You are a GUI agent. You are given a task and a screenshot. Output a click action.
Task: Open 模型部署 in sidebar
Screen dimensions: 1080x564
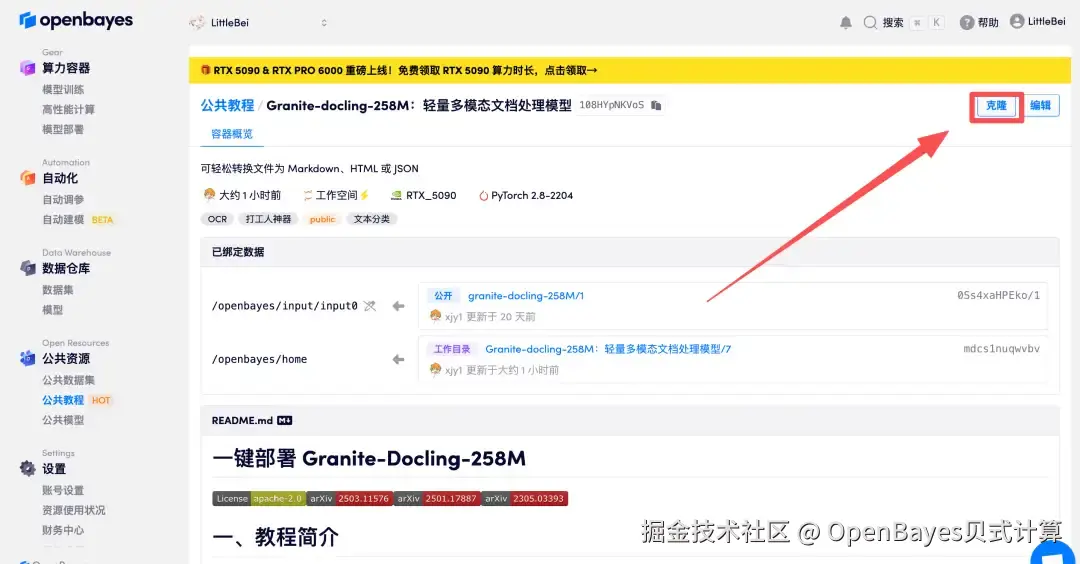[63, 129]
